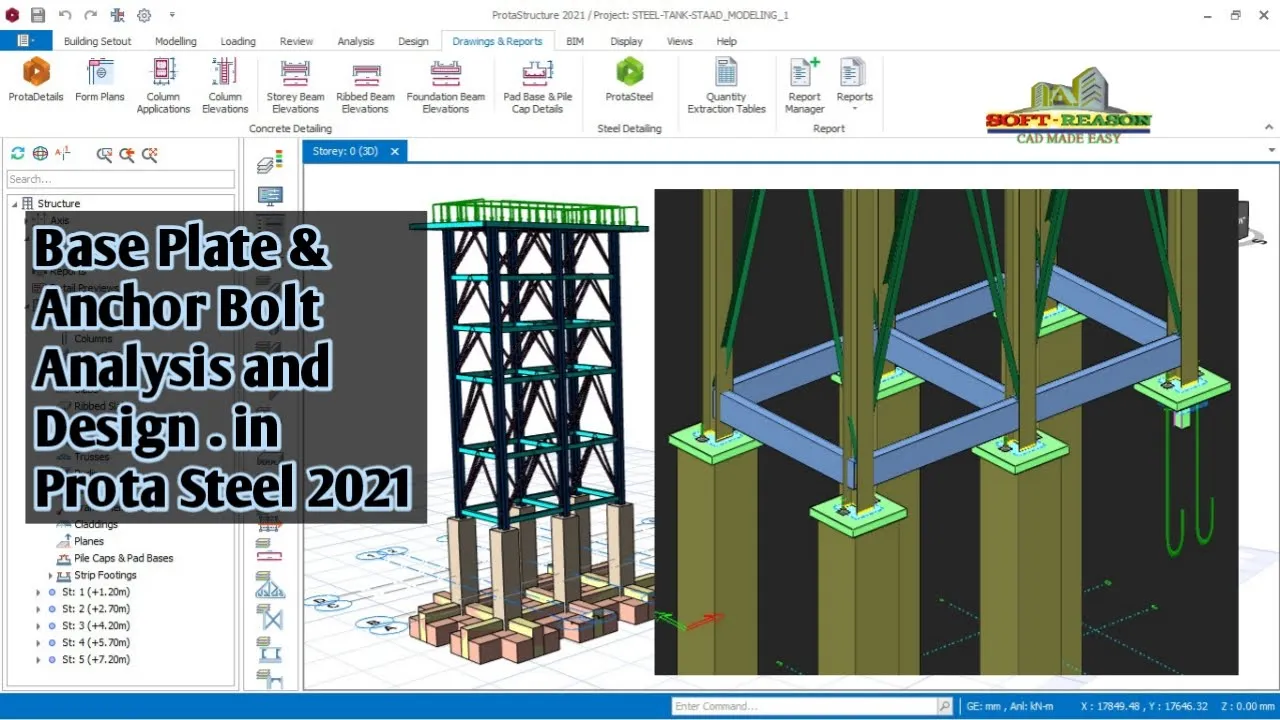This screenshot has width=1280, height=720.
Task: Expand the St: 3 (+4.20m) node
Action: (38, 626)
